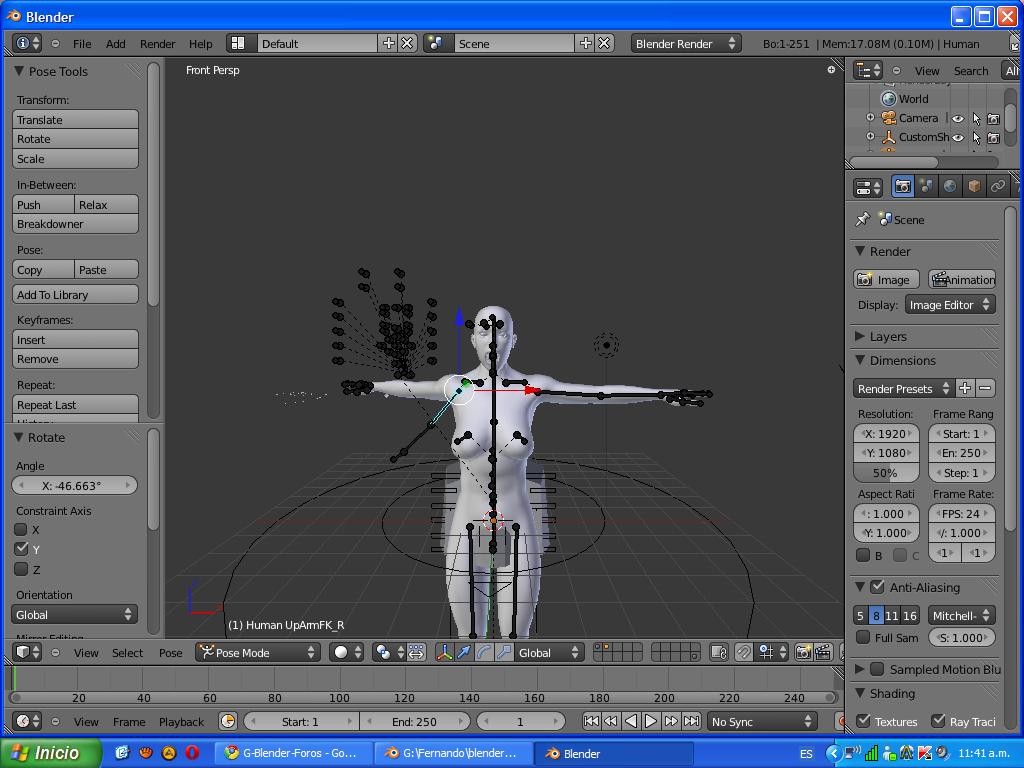Screen dimensions: 1024x768
Task: Click the Breakdowner button
Action: point(75,224)
